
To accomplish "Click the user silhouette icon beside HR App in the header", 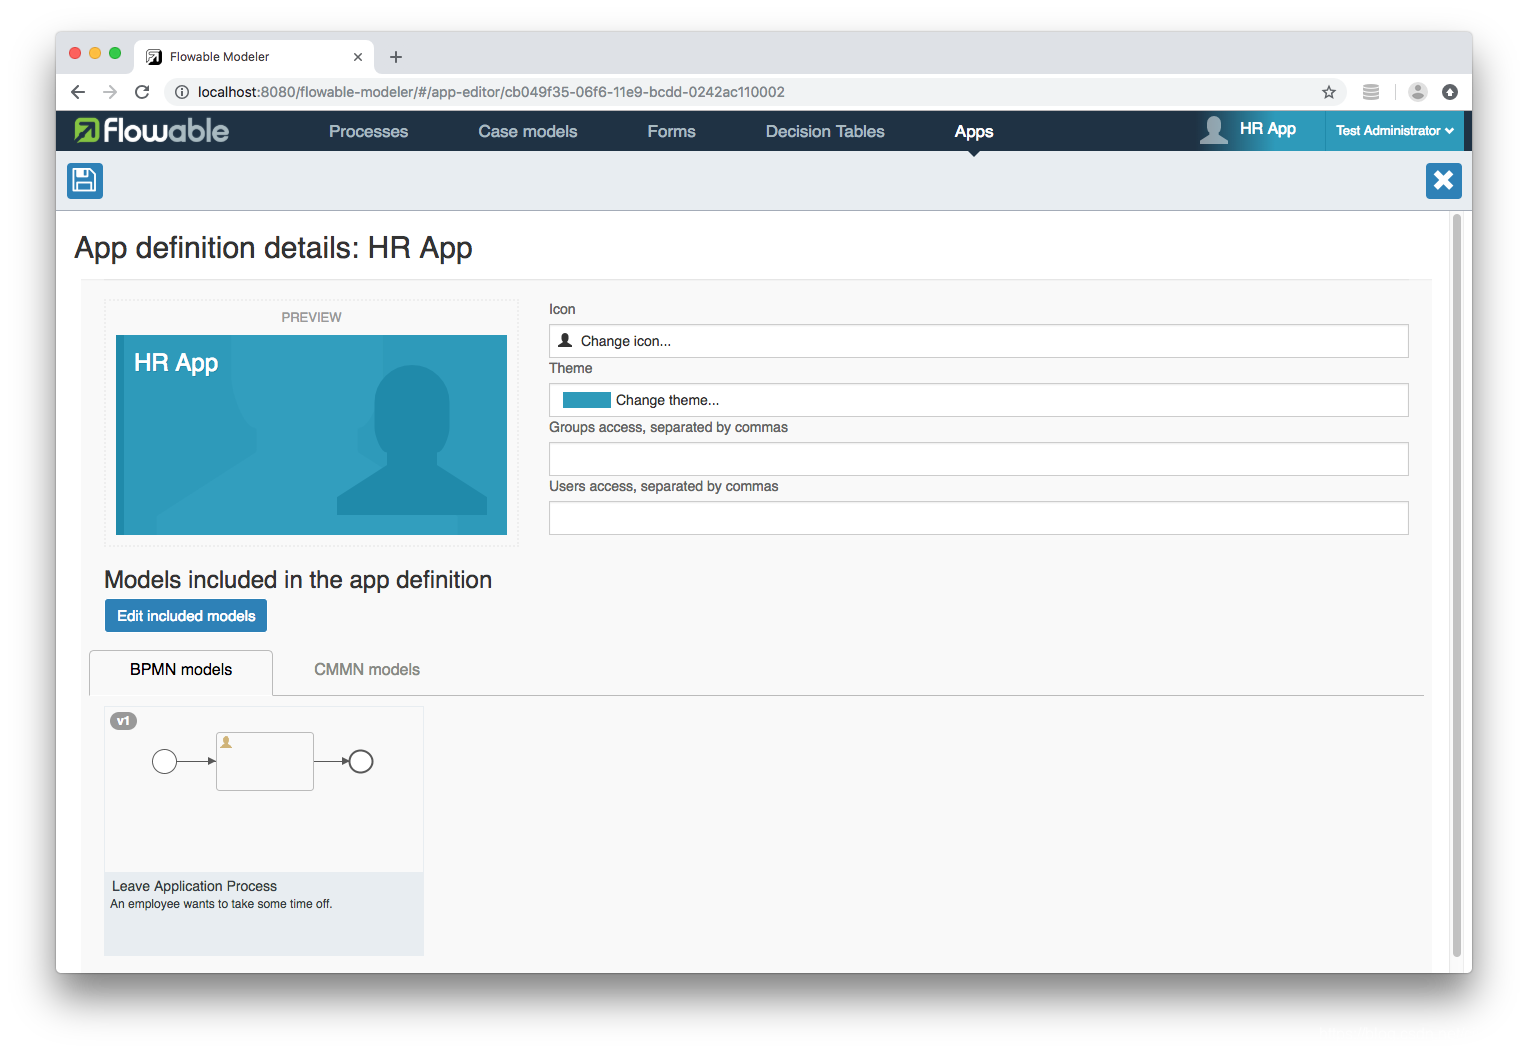I will pyautogui.click(x=1214, y=130).
